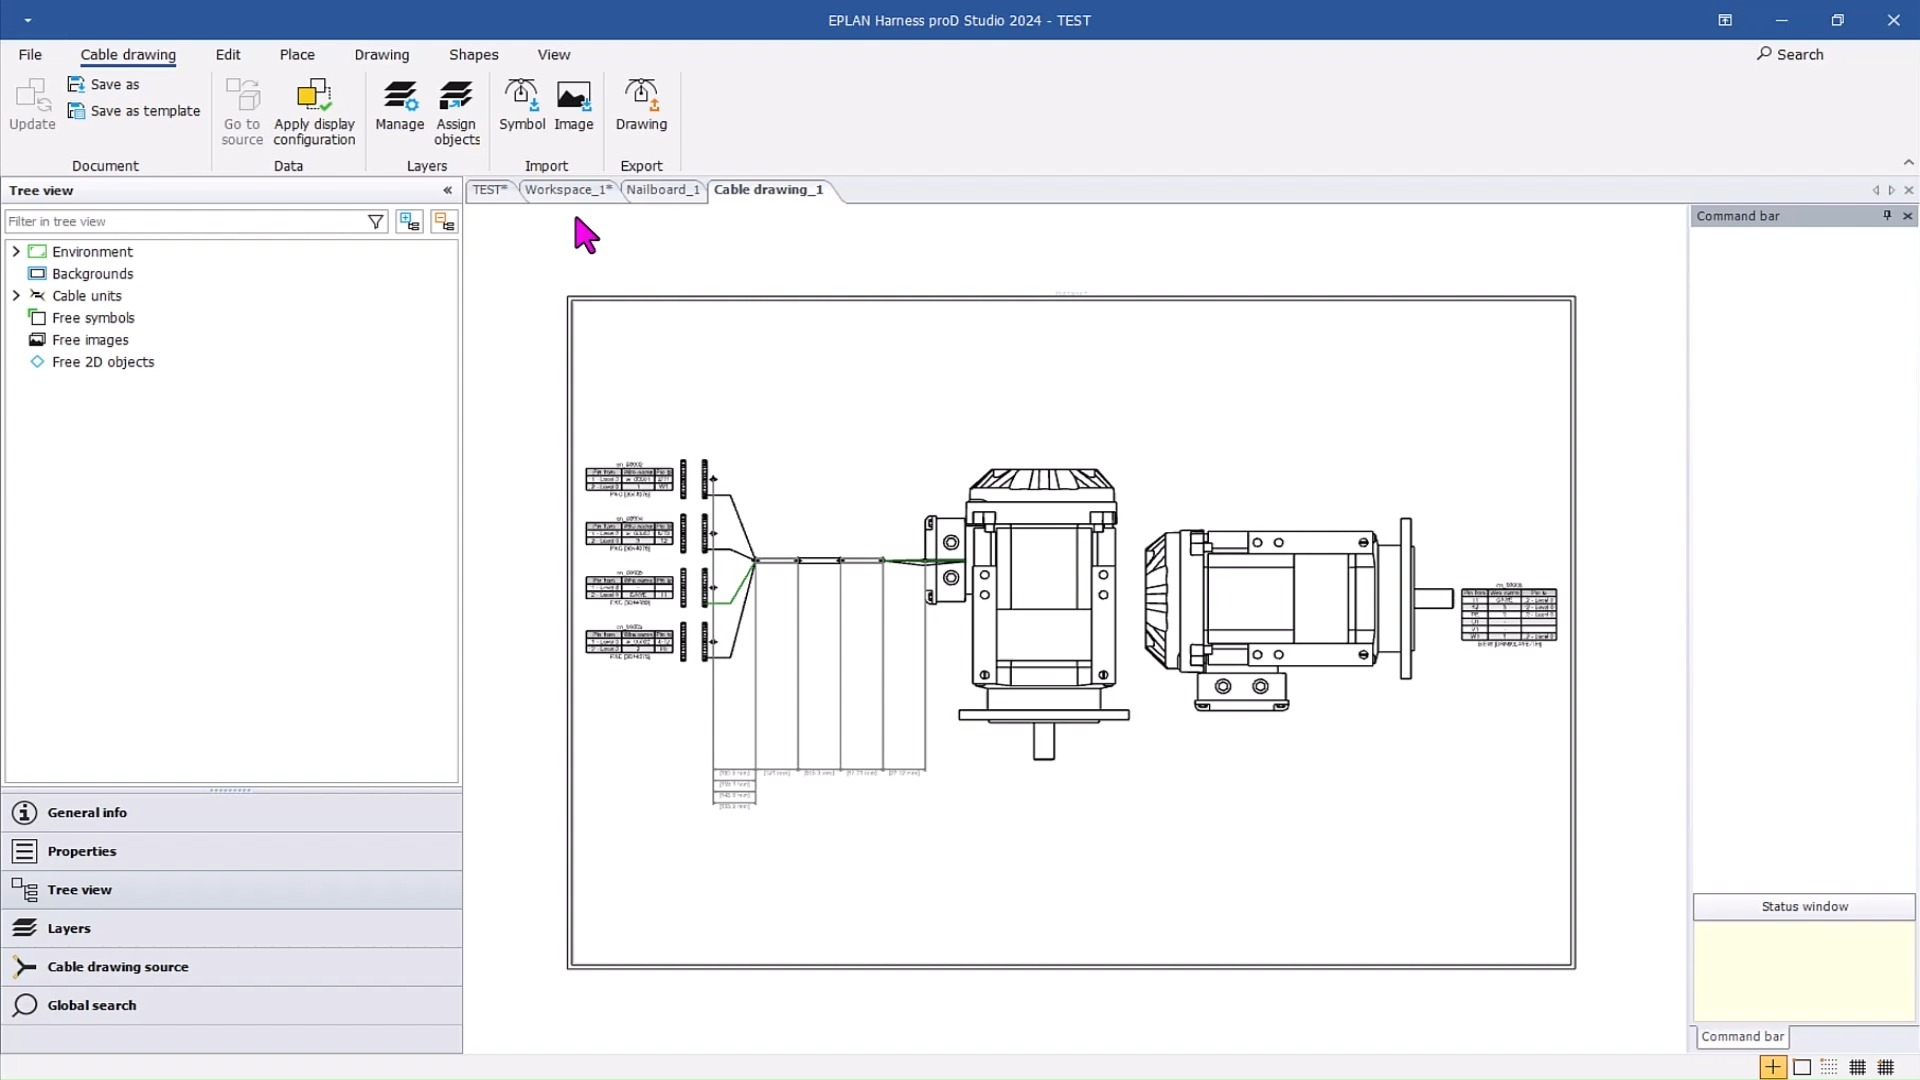Viewport: 1920px width, 1080px height.
Task: Expand the Cable units tree item
Action: pyautogui.click(x=17, y=295)
